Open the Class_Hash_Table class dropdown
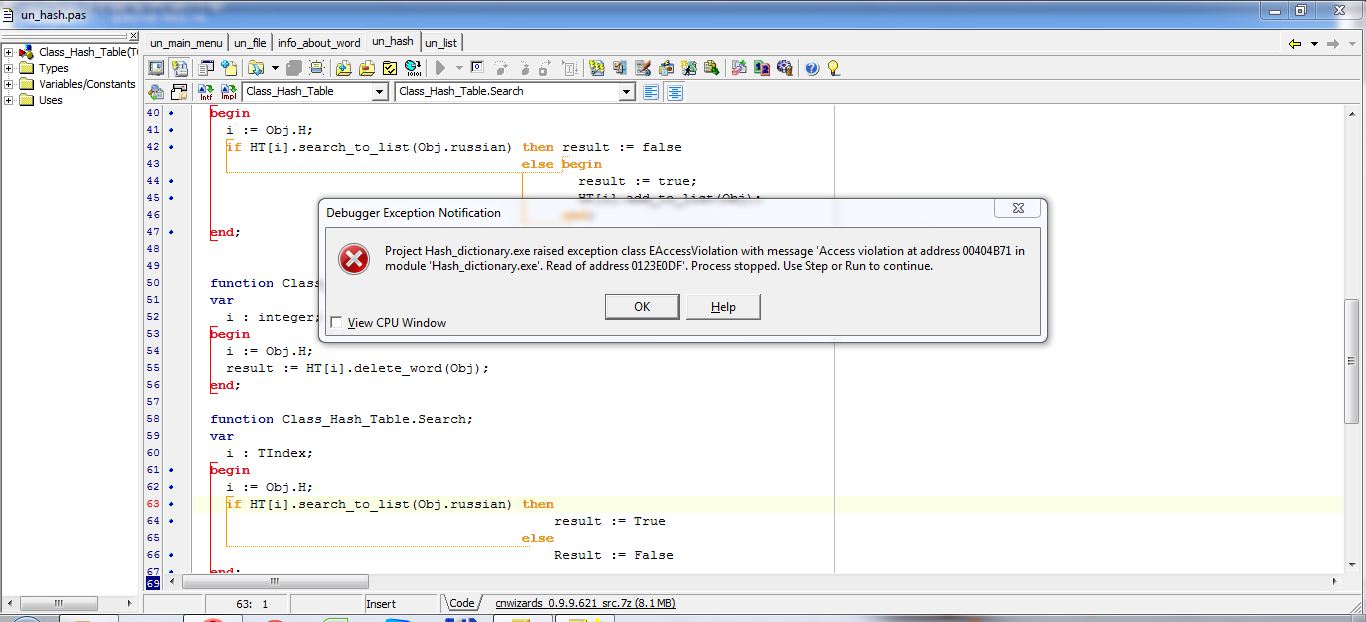Viewport: 1366px width, 622px height. [x=379, y=92]
